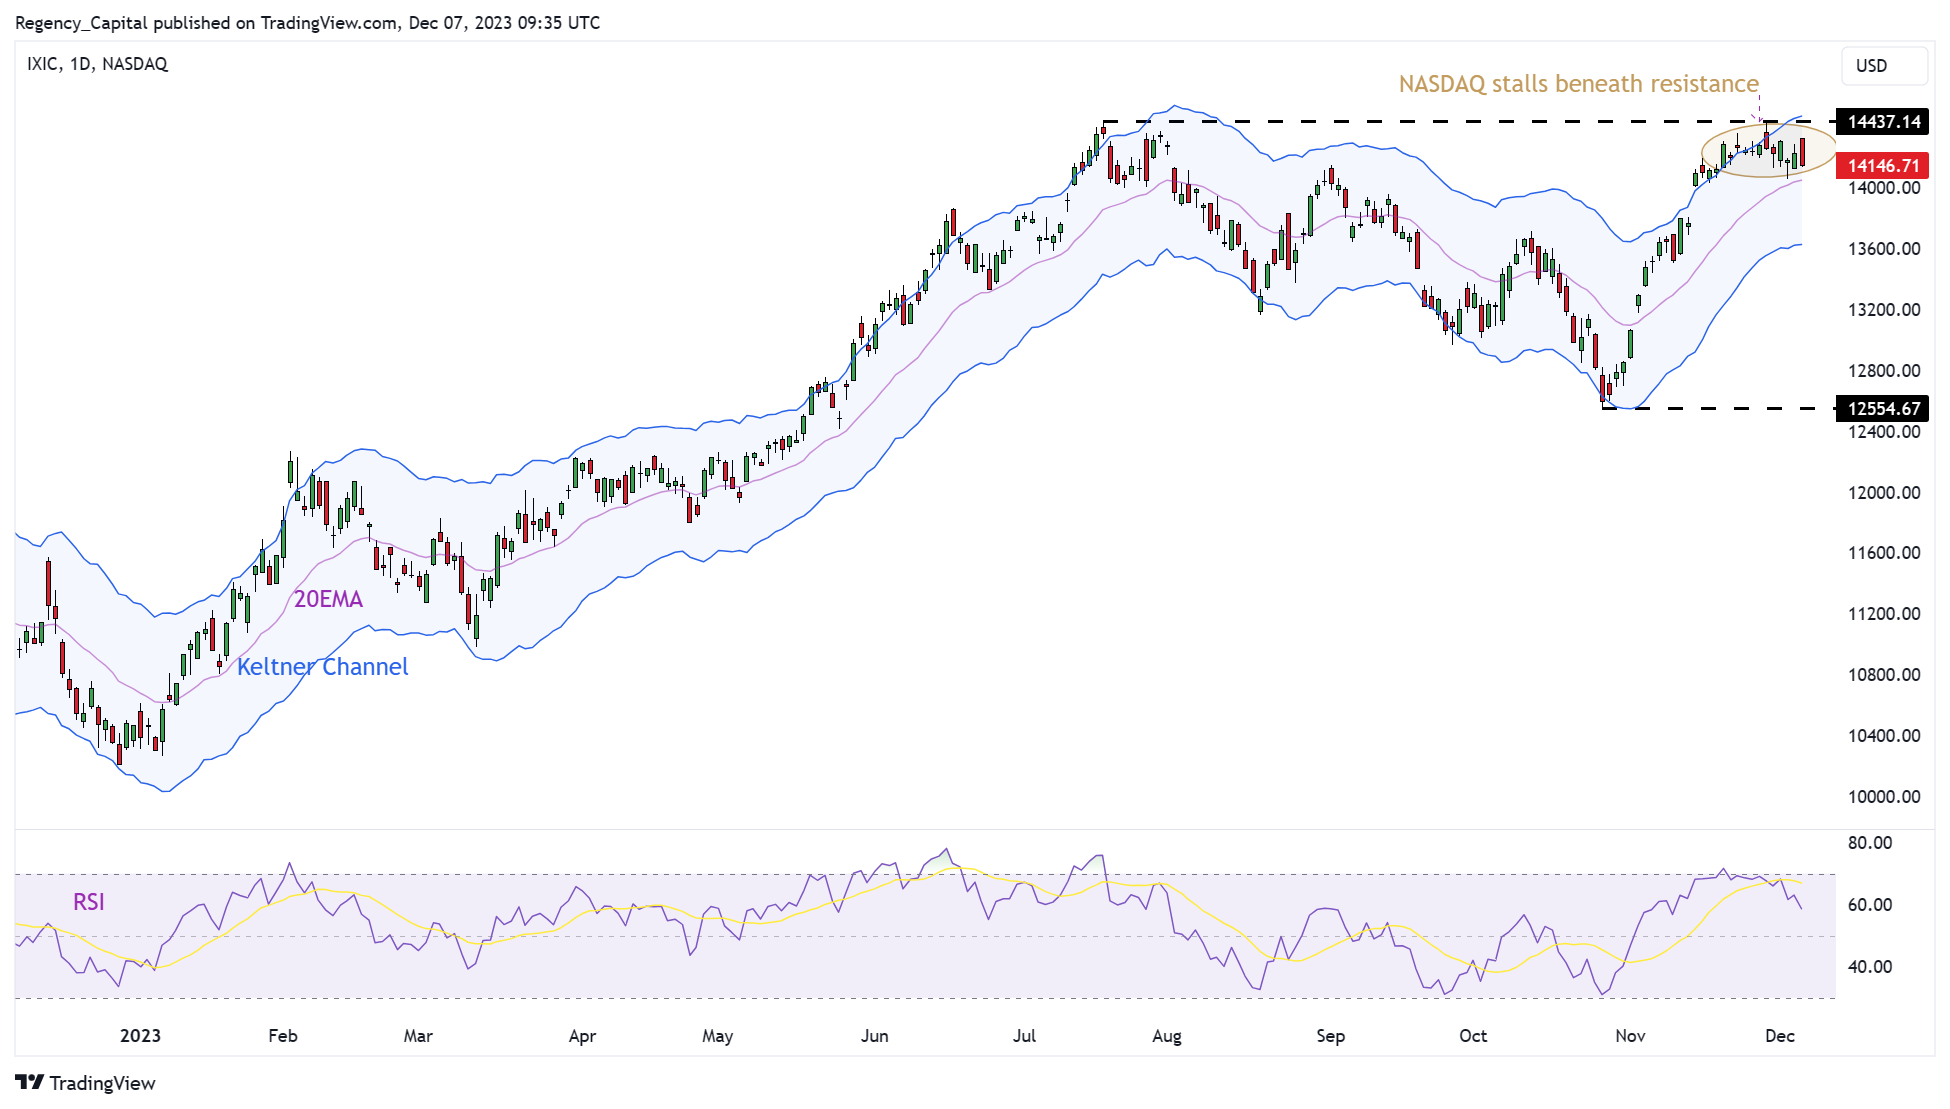Click the Oct date axis label

tap(1473, 1036)
